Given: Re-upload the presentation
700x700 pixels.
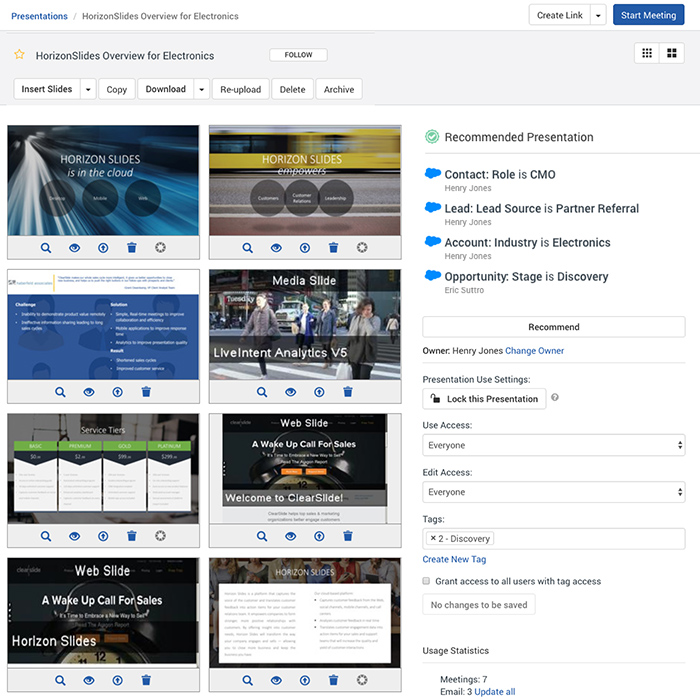Looking at the screenshot, I should coord(241,89).
